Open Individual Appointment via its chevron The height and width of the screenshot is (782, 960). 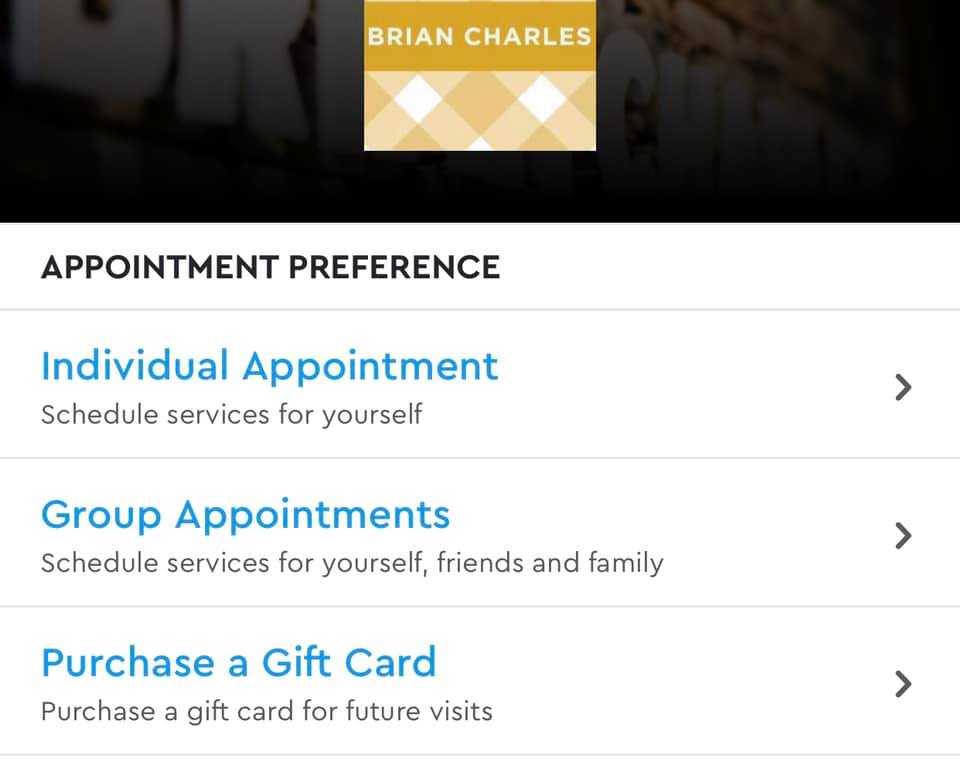coord(903,387)
